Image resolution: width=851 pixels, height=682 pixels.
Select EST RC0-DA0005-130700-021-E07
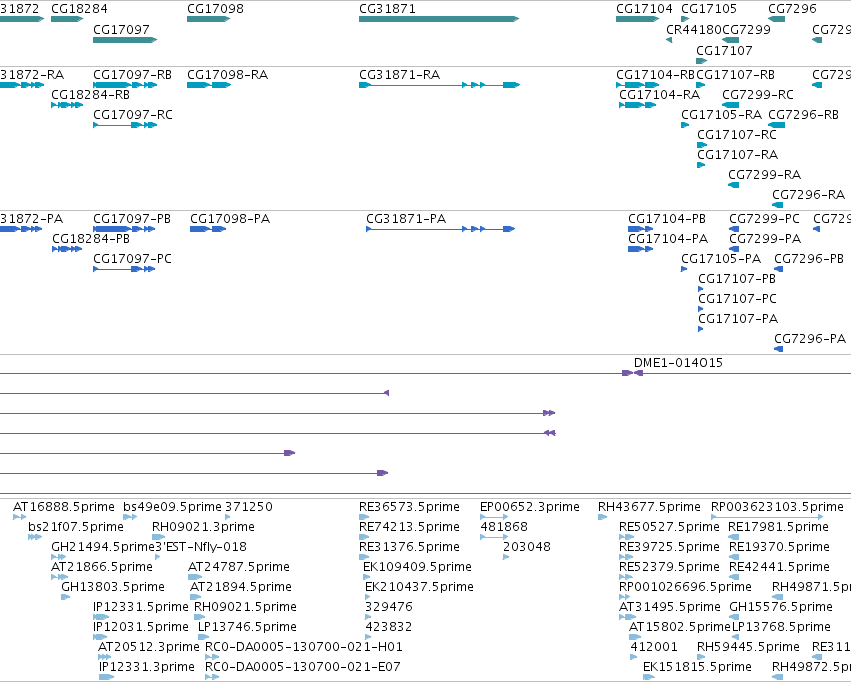pyautogui.click(x=212, y=678)
